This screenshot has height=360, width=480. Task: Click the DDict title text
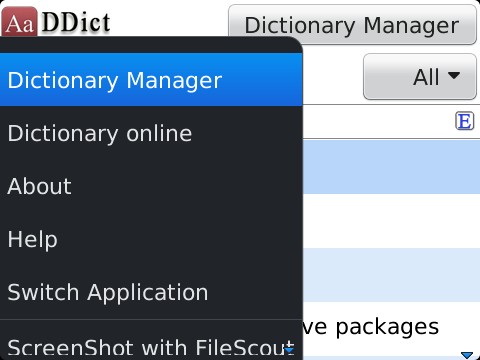point(76,22)
